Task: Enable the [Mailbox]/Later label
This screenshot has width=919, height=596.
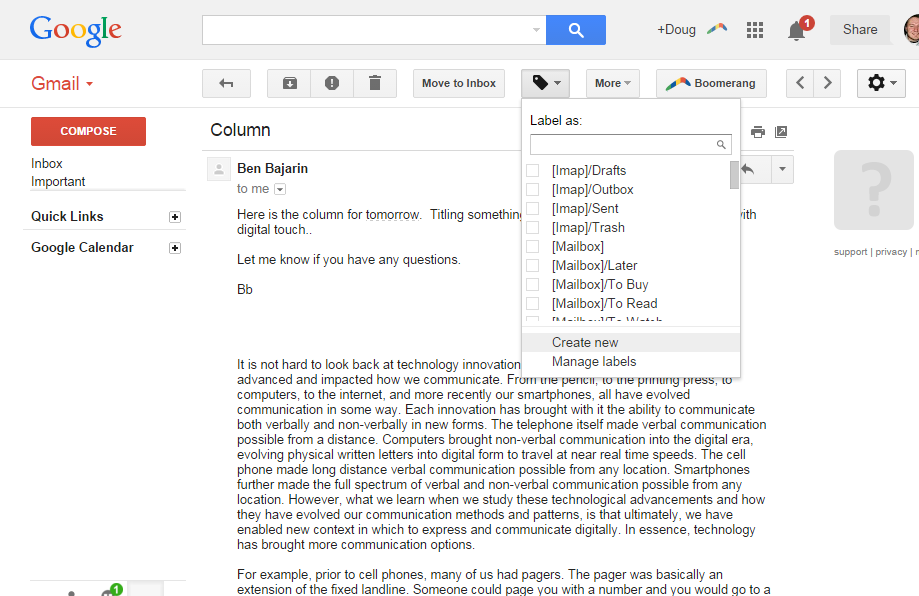Action: [533, 265]
